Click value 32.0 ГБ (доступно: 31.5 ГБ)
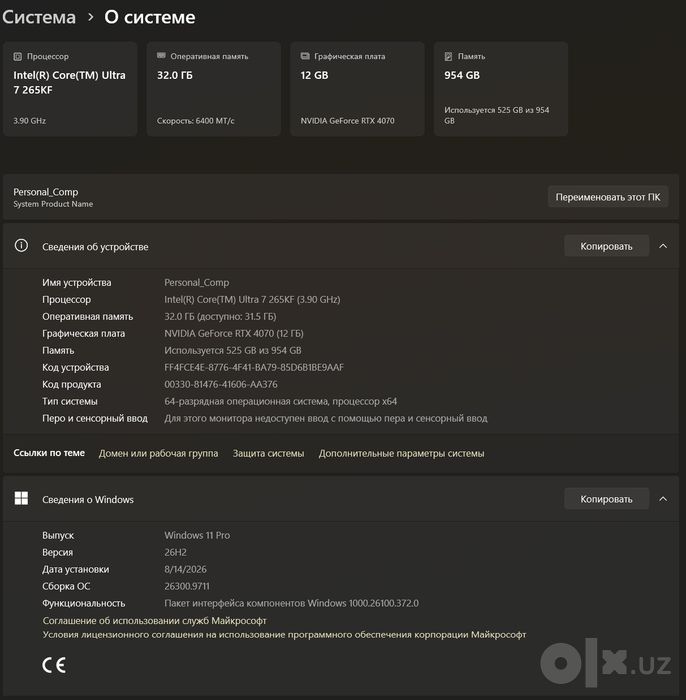The height and width of the screenshot is (700, 686). pos(220,317)
